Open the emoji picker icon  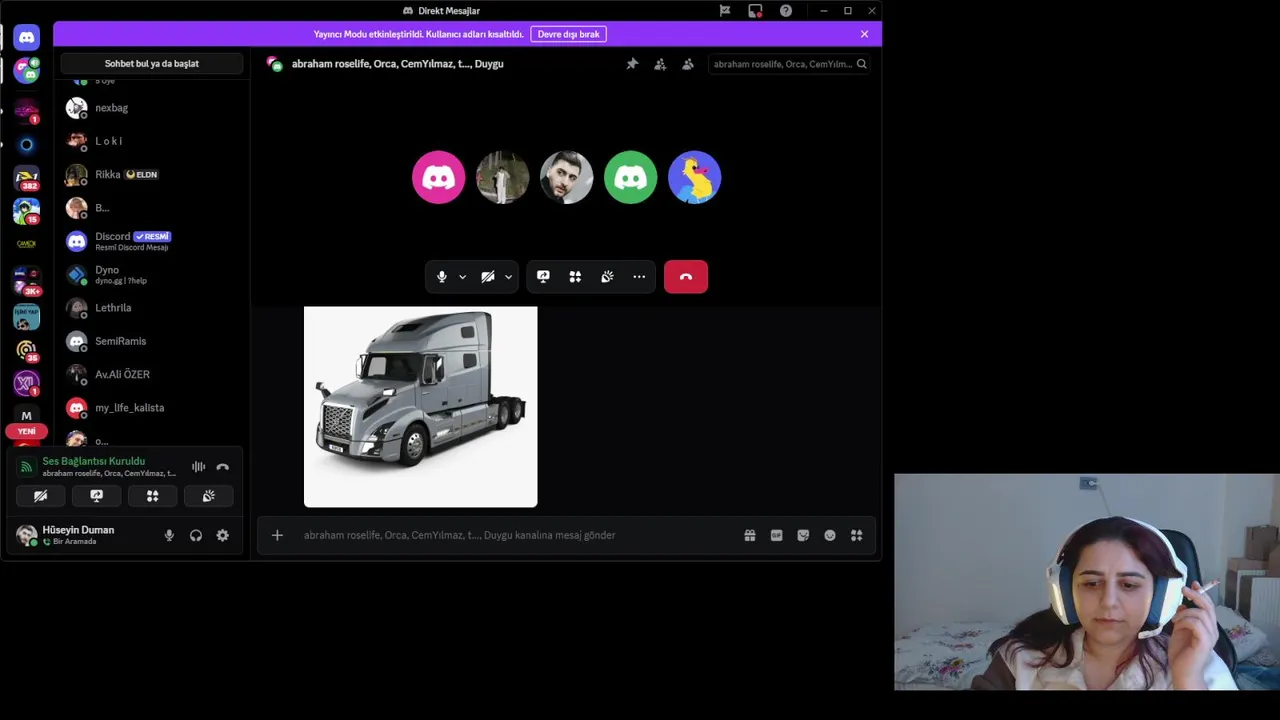(x=830, y=536)
